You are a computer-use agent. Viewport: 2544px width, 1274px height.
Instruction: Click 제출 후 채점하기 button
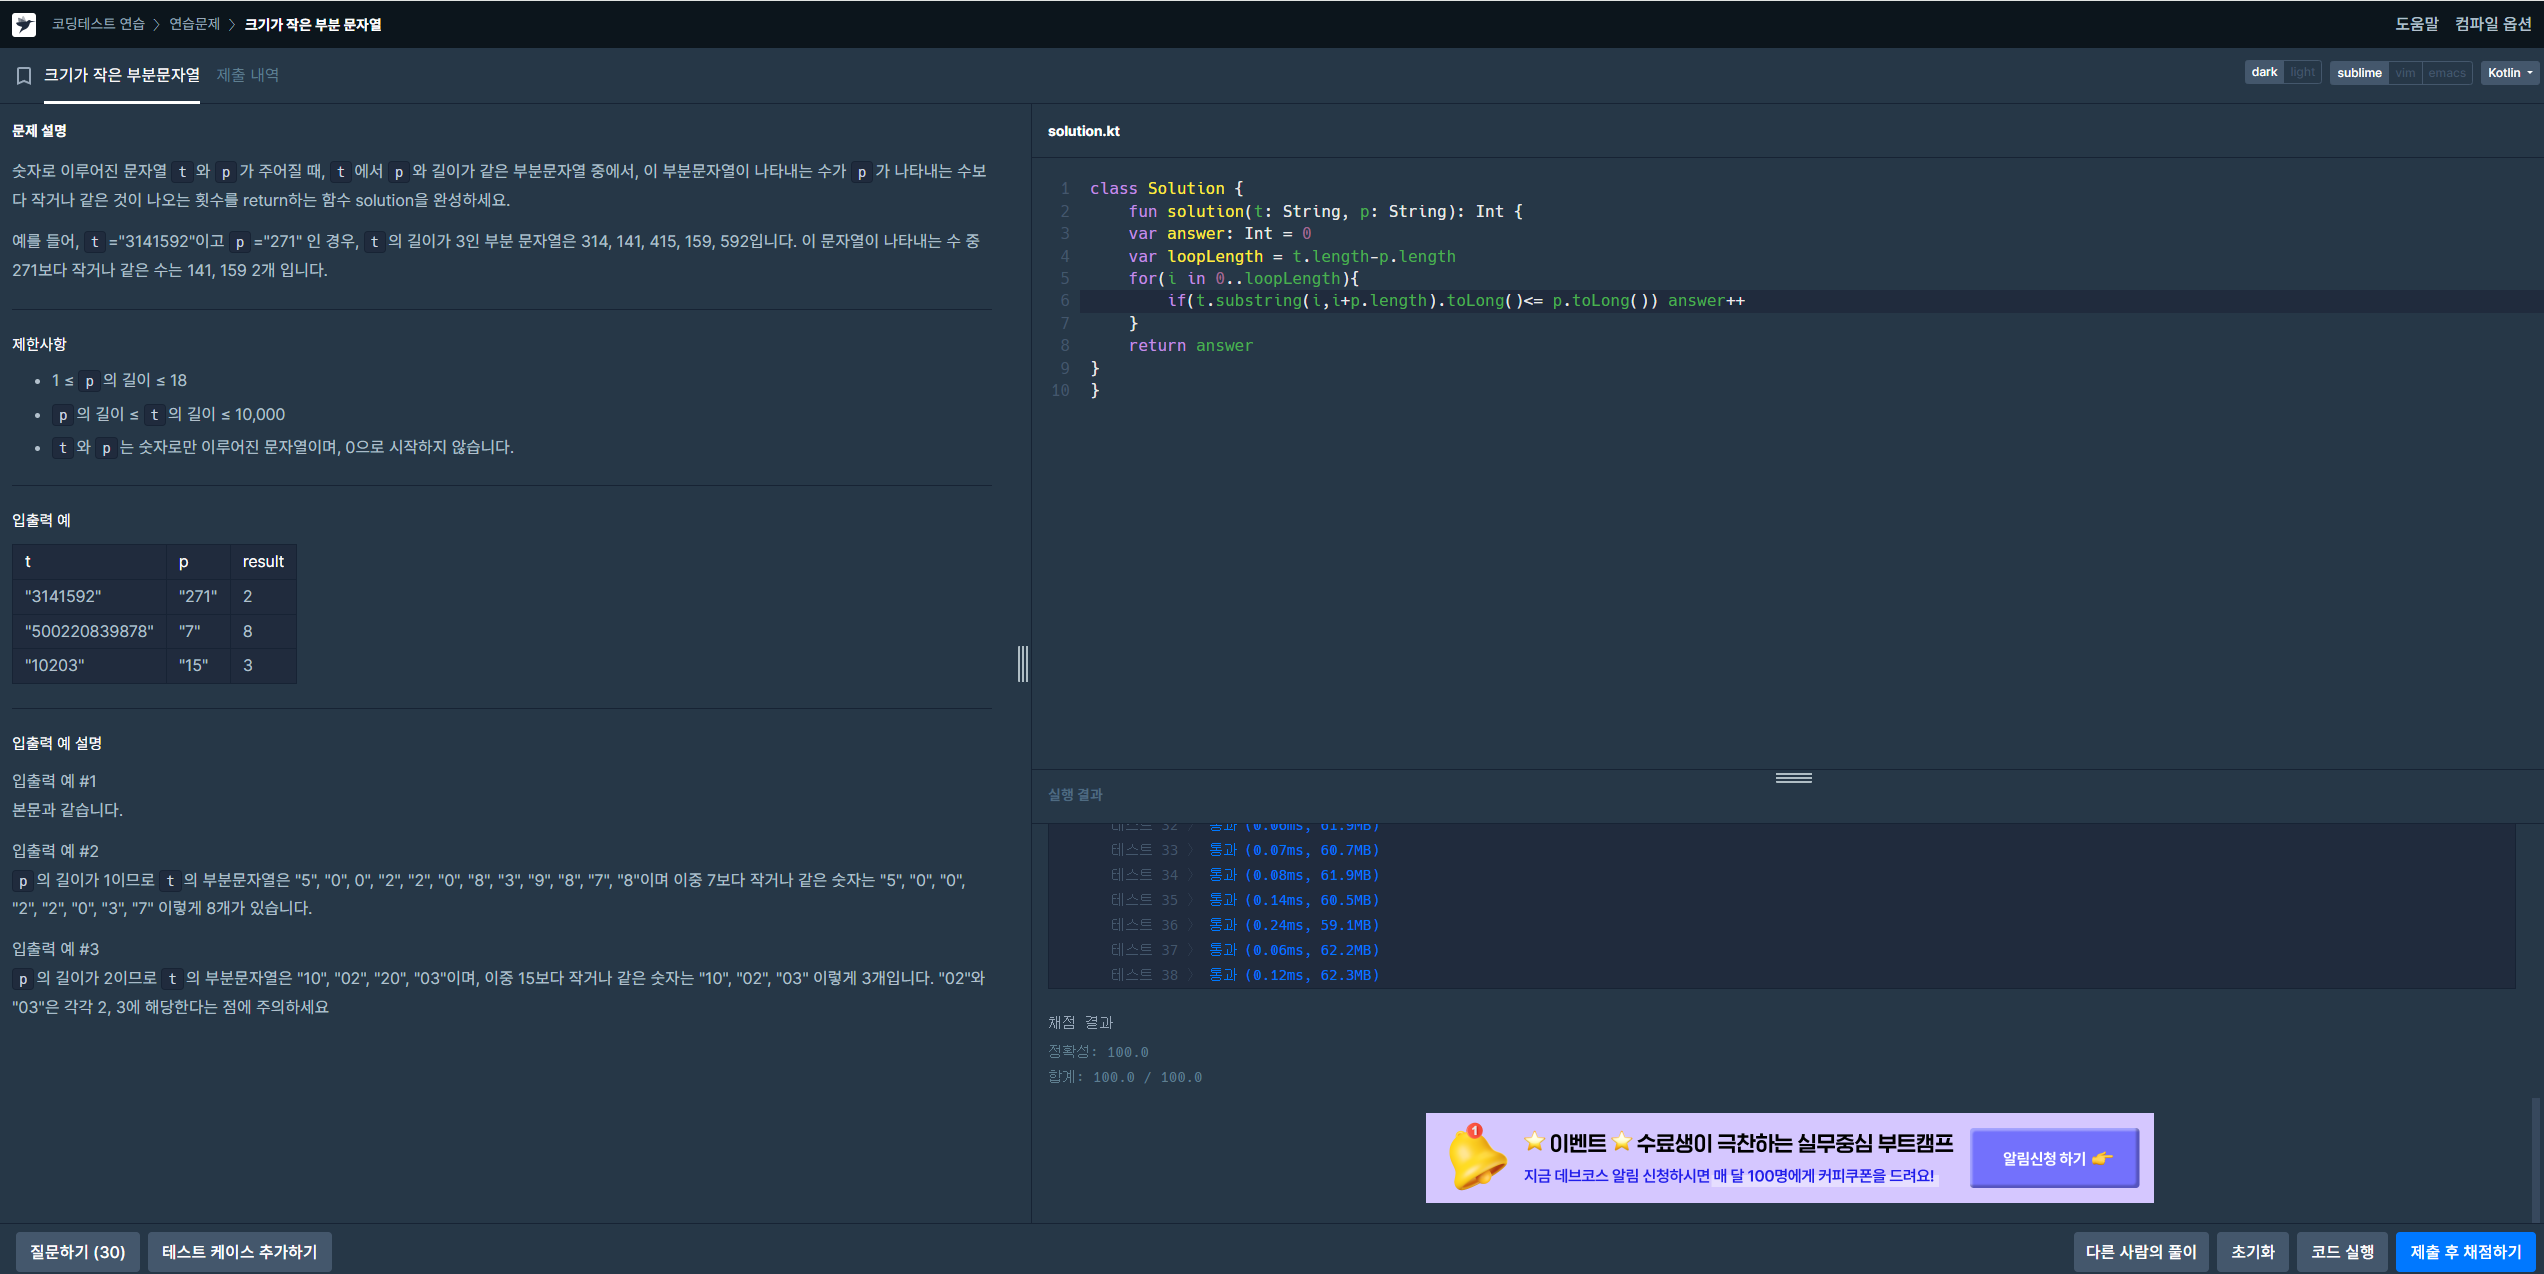point(2465,1252)
